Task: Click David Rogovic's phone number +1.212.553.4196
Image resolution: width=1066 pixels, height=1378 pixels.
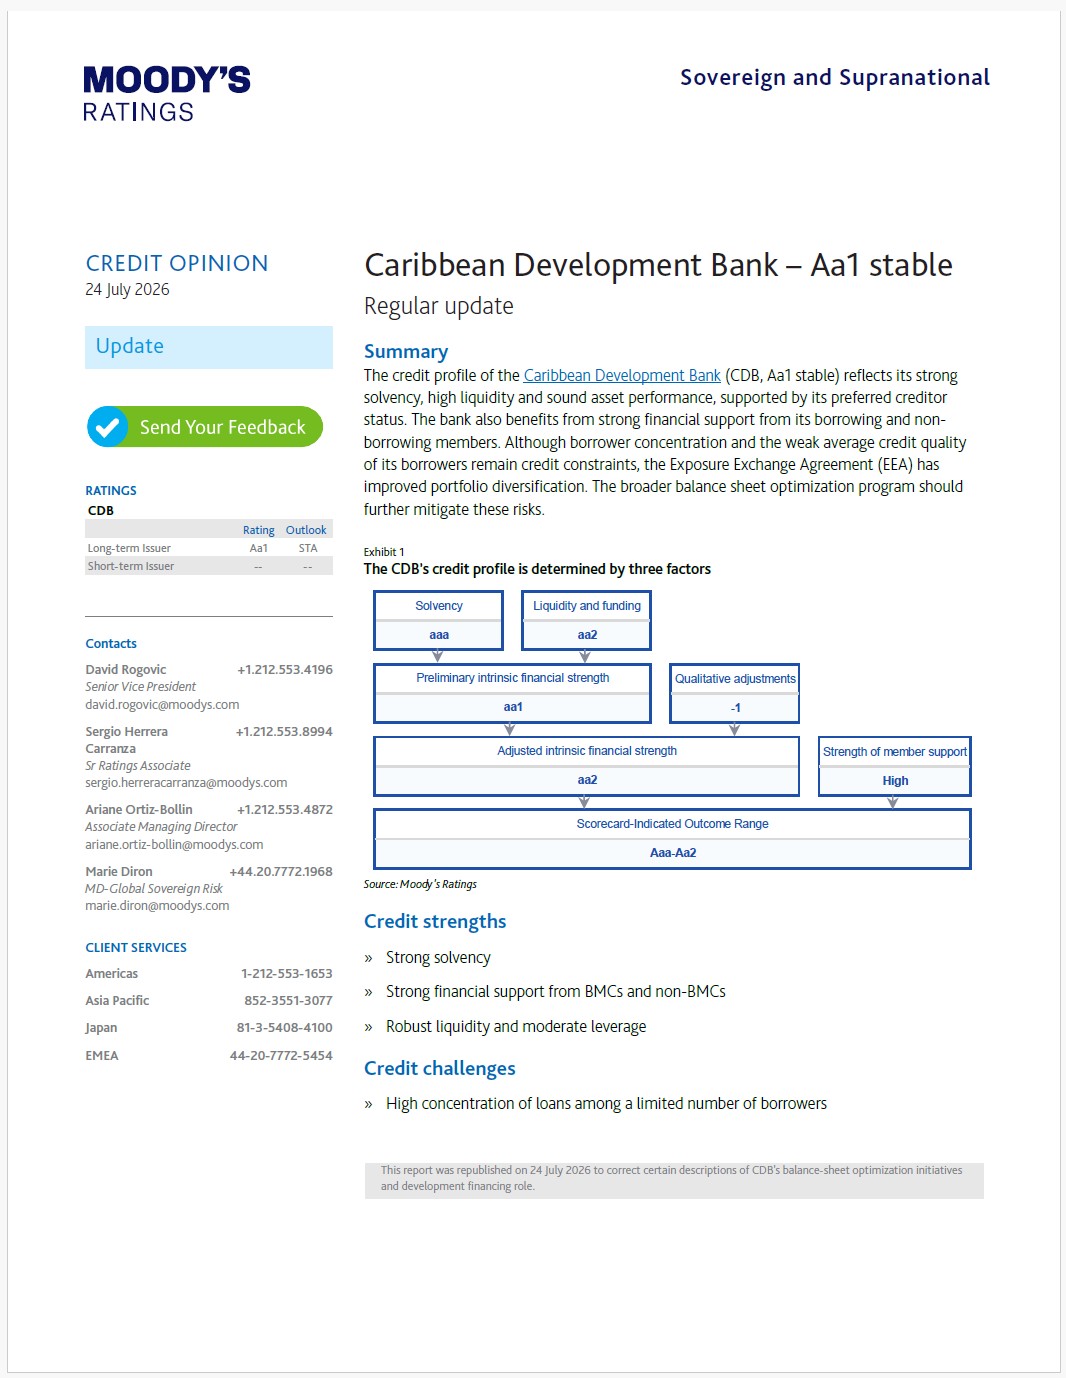Action: [x=285, y=670]
